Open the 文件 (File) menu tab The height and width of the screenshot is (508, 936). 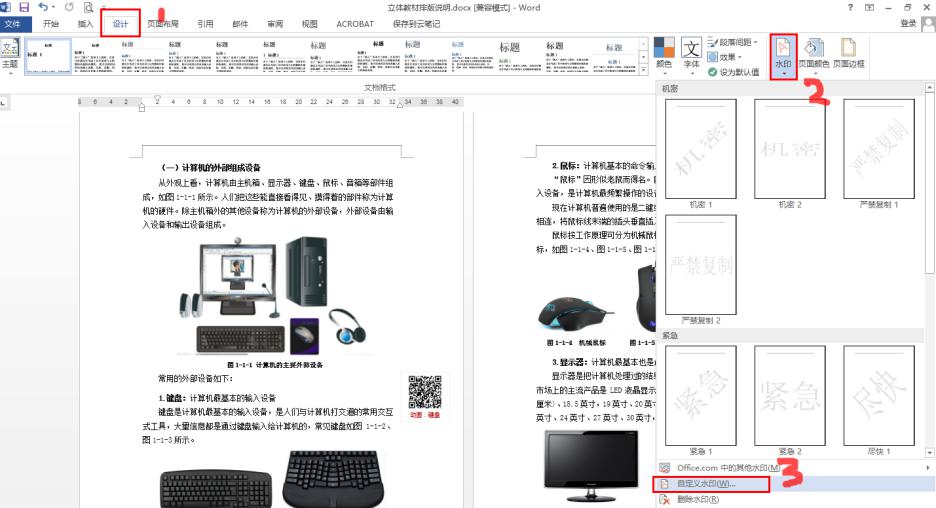coord(15,23)
